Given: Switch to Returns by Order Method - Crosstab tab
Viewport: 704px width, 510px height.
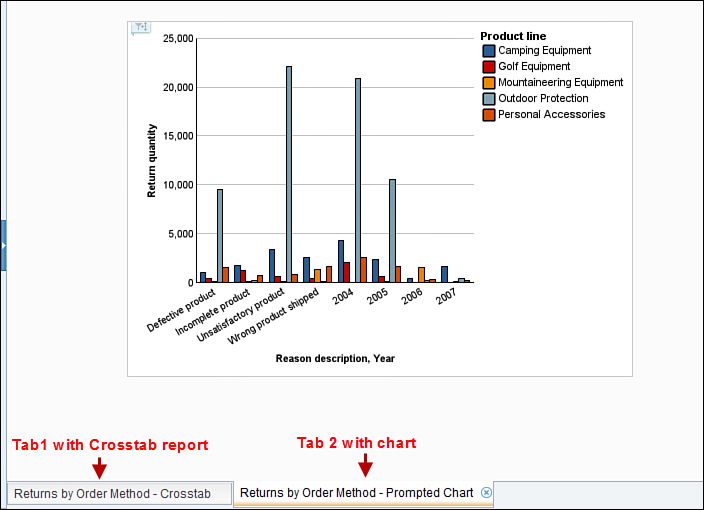Looking at the screenshot, I should [x=120, y=494].
